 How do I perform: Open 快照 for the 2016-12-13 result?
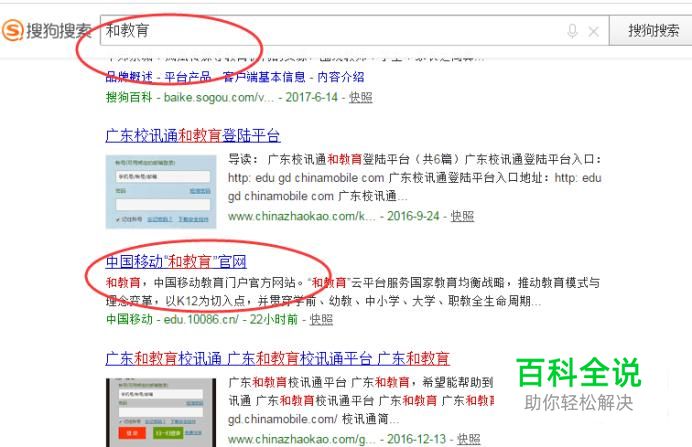(x=468, y=439)
